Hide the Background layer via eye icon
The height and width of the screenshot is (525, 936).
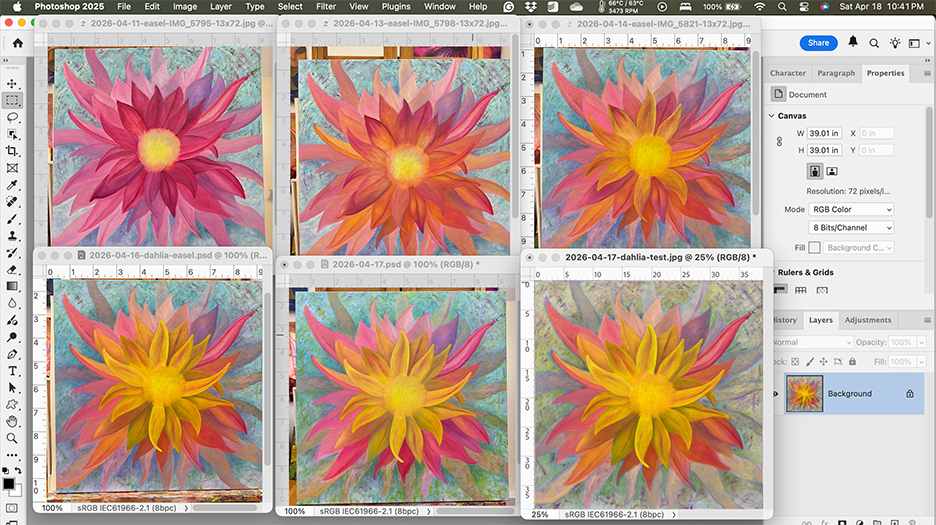[x=775, y=394]
